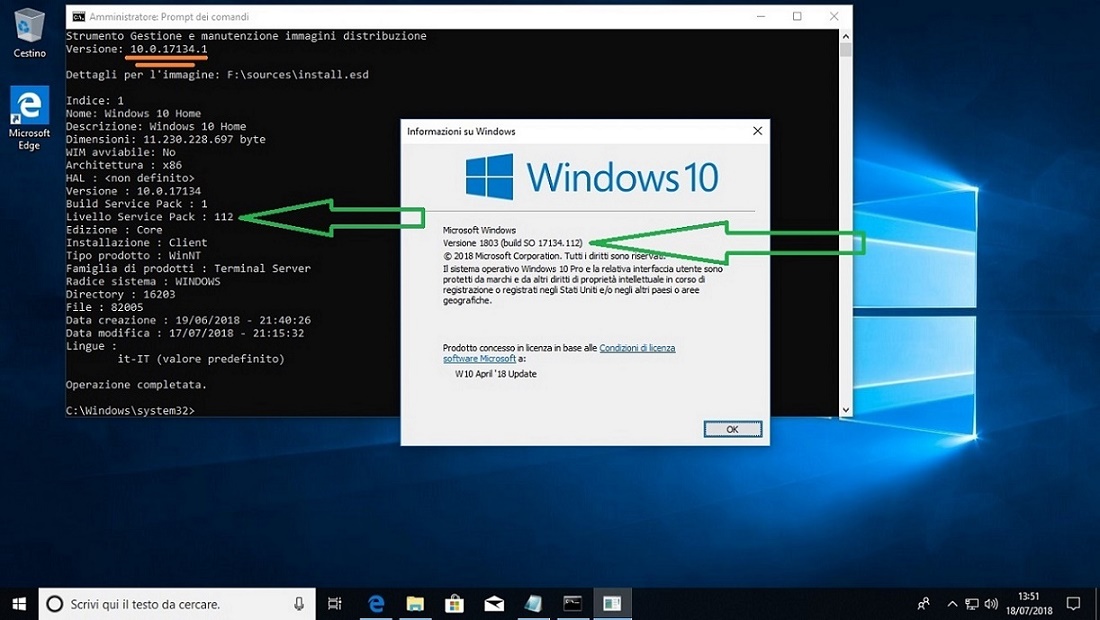Screen dimensions: 1100x620
Task: Switch to Command Prompt in the taskbar
Action: click(572, 603)
